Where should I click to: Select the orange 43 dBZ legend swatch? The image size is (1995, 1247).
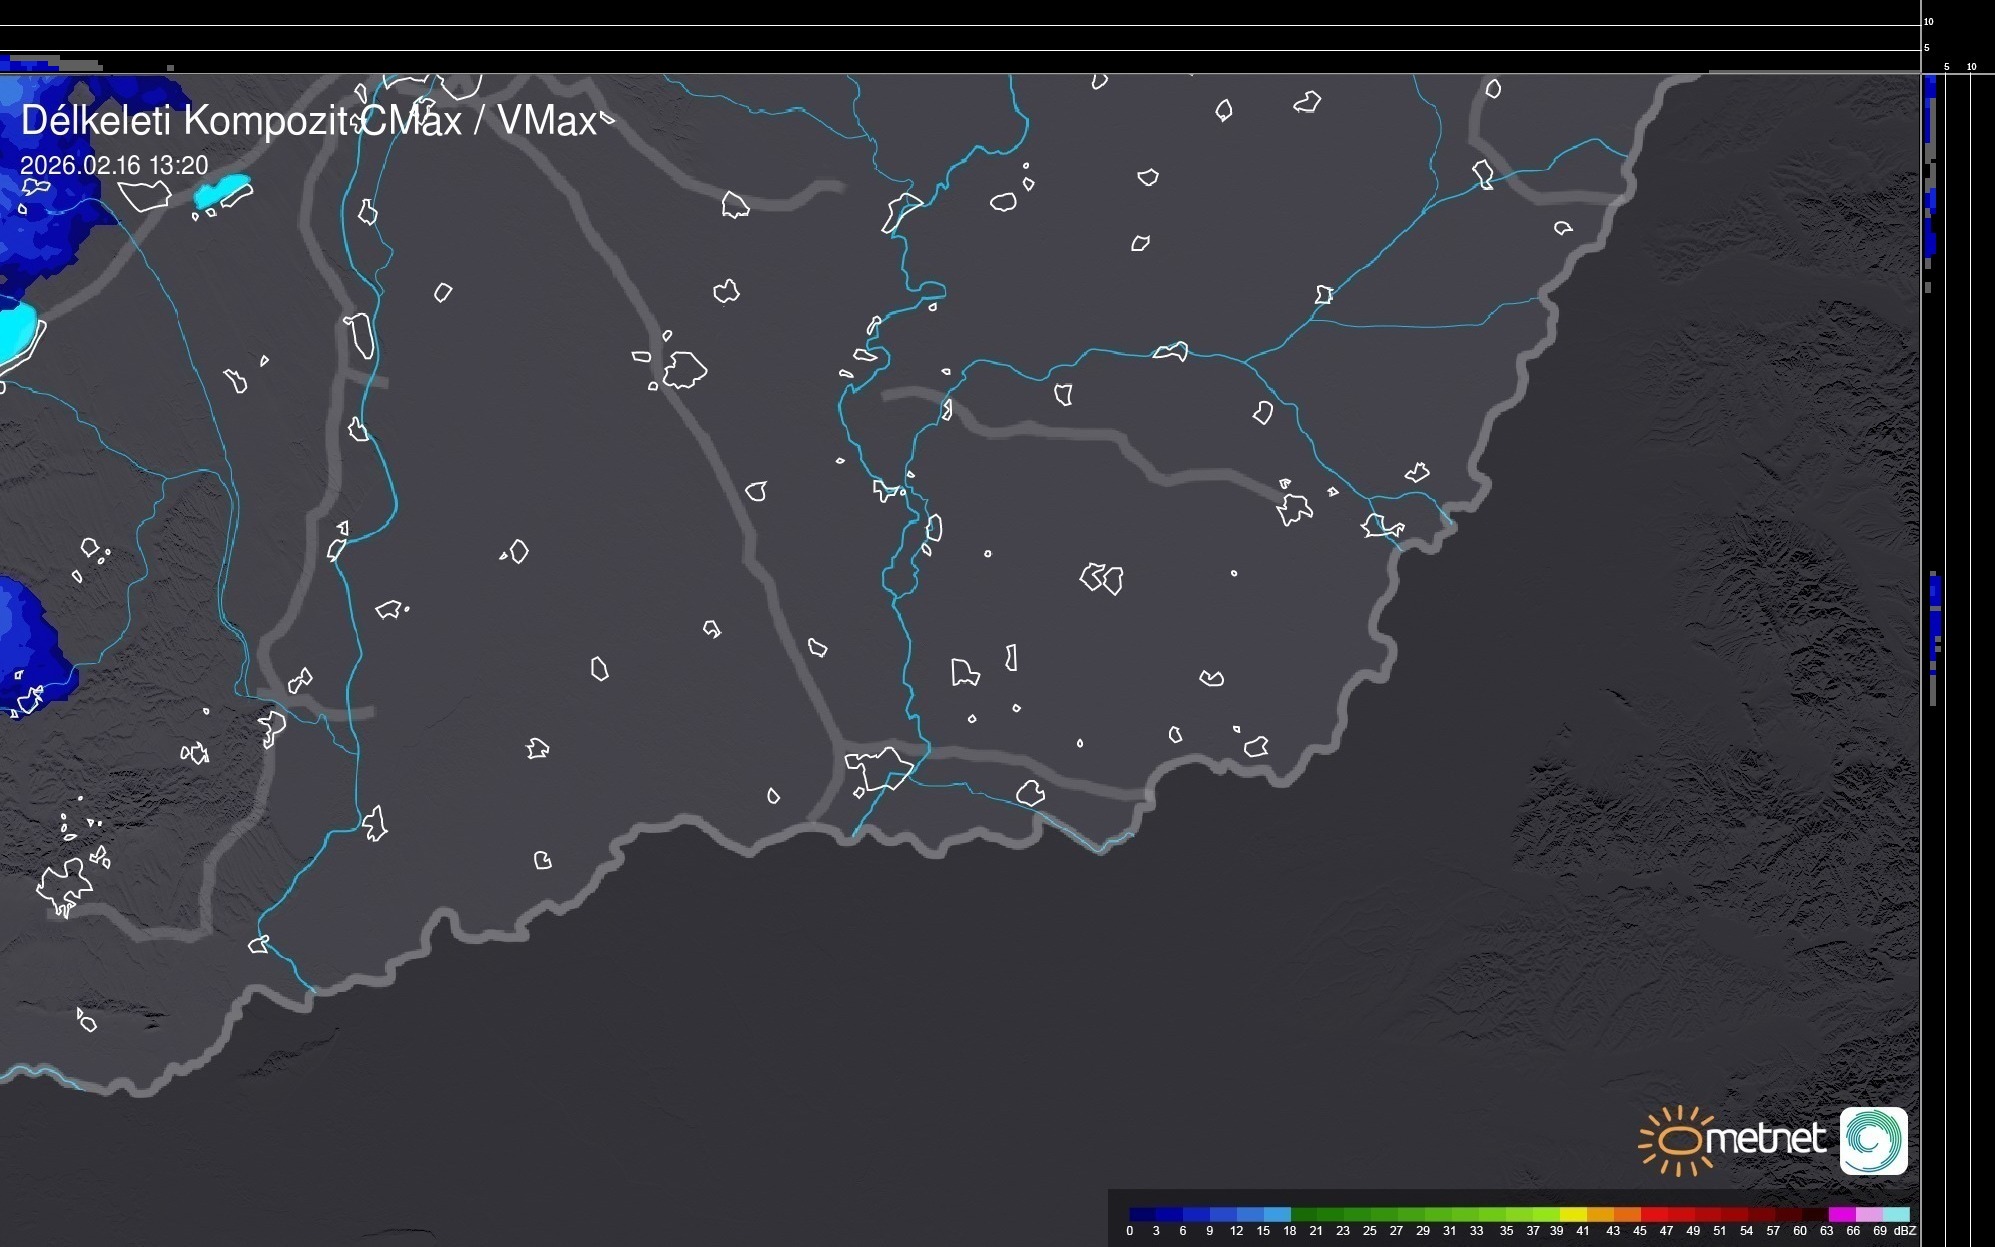[x=1626, y=1214]
